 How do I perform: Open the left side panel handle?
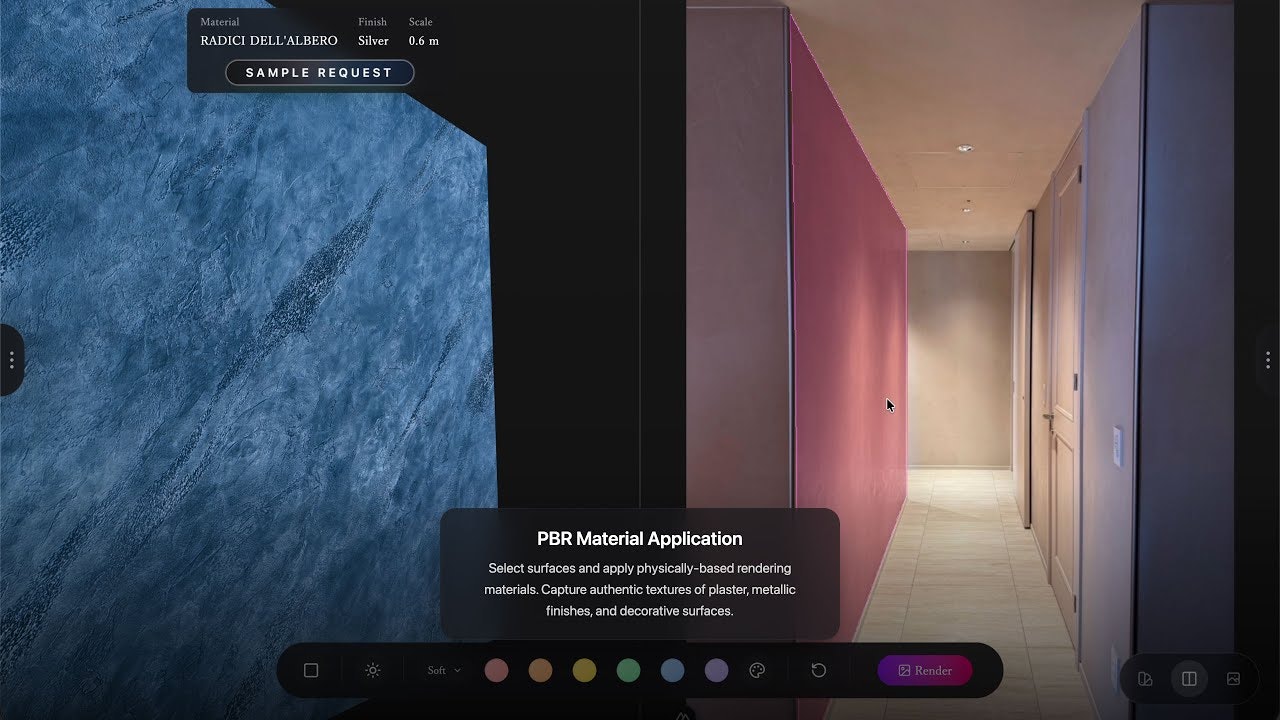12,360
